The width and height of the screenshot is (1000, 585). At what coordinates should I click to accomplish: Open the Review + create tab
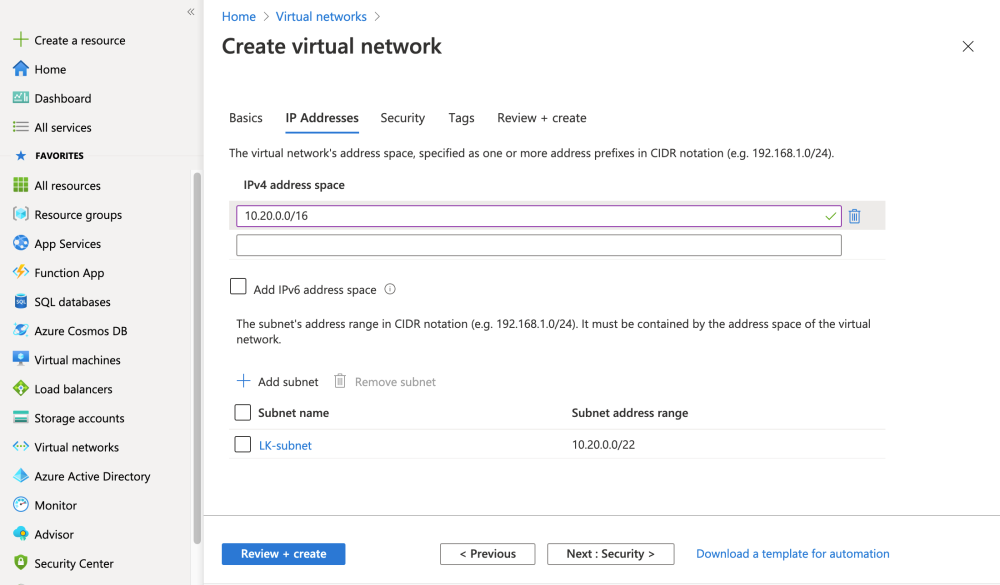(x=541, y=118)
